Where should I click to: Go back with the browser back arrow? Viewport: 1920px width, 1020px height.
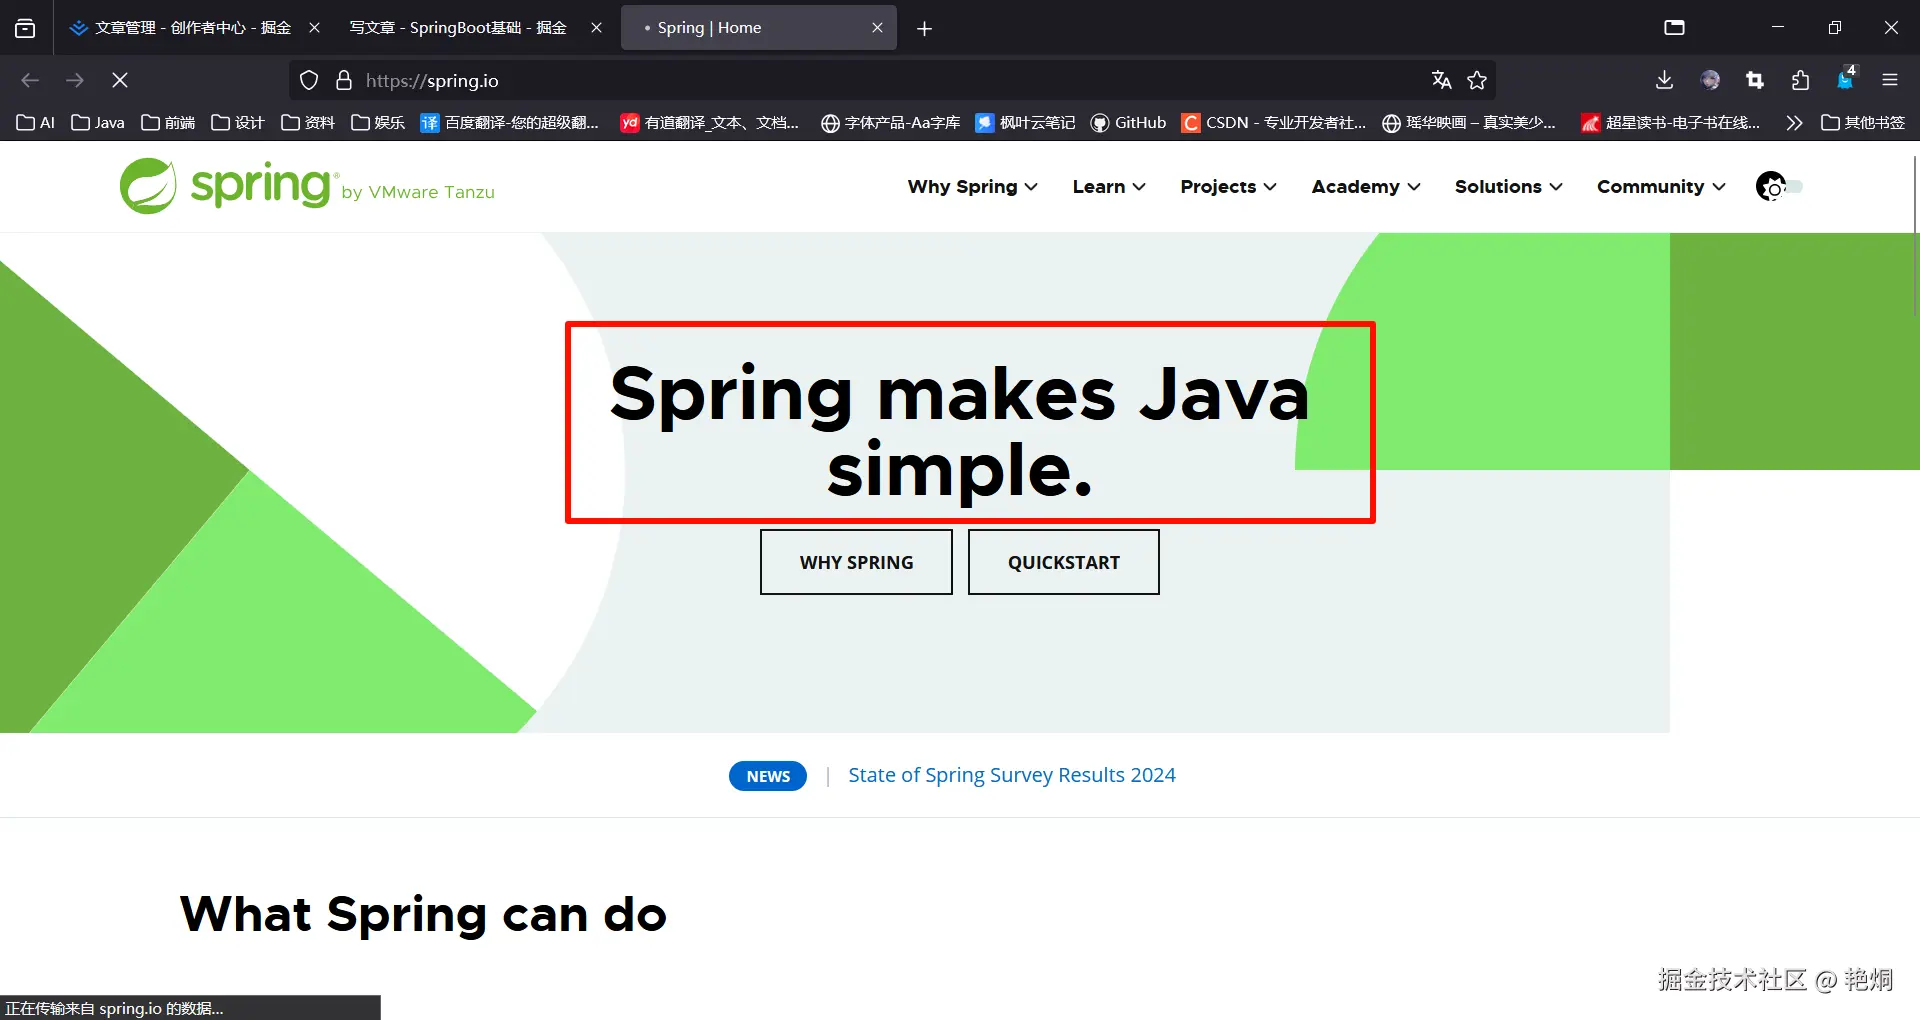[30, 80]
